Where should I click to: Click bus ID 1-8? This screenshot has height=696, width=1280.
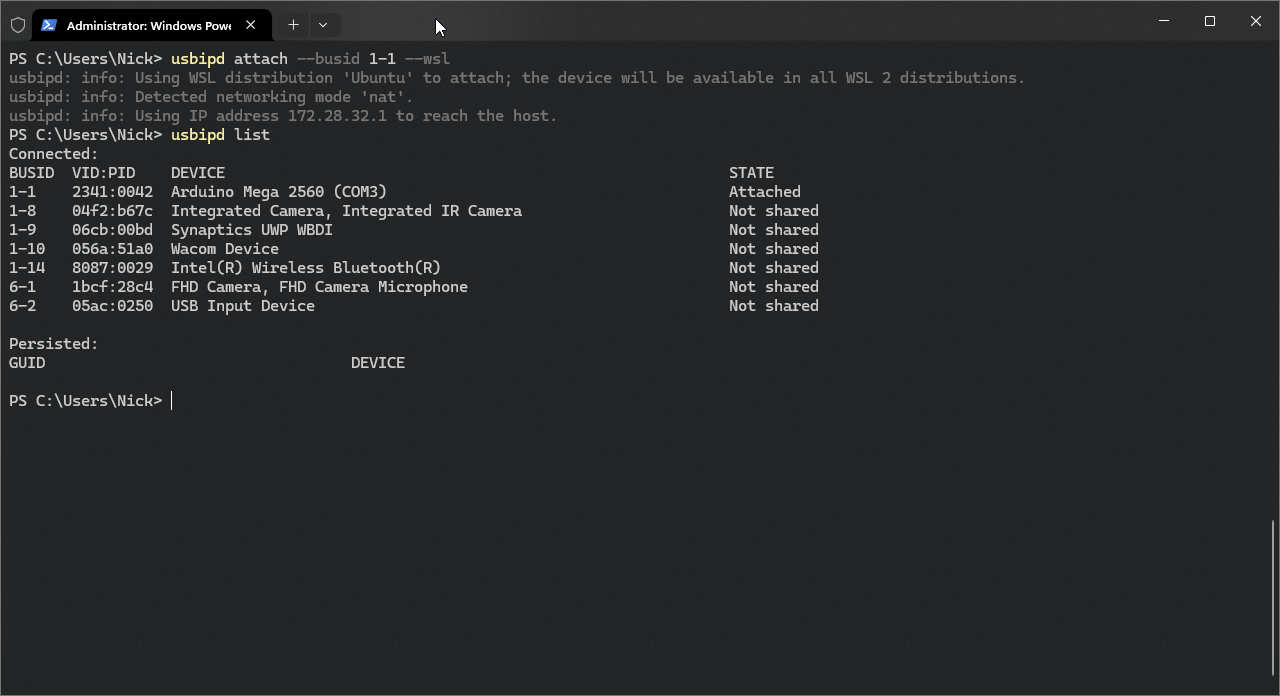22,211
